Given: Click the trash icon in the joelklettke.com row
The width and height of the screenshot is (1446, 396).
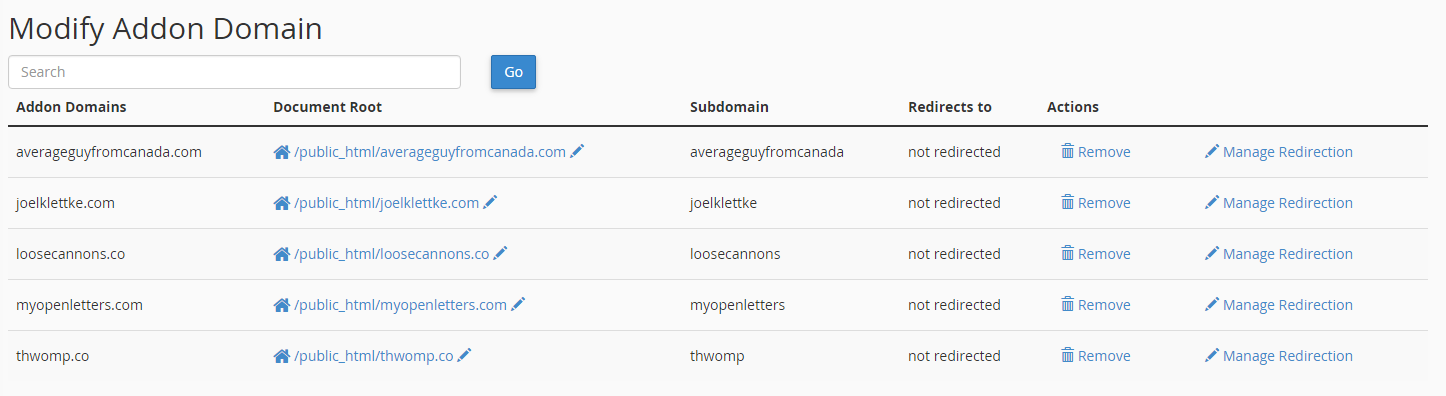Looking at the screenshot, I should 1067,203.
